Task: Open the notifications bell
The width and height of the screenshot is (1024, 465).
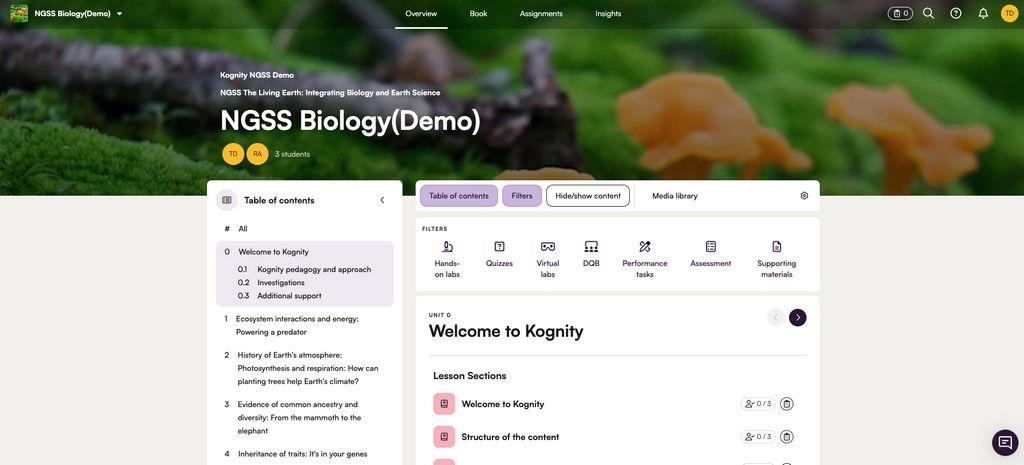Action: point(983,13)
